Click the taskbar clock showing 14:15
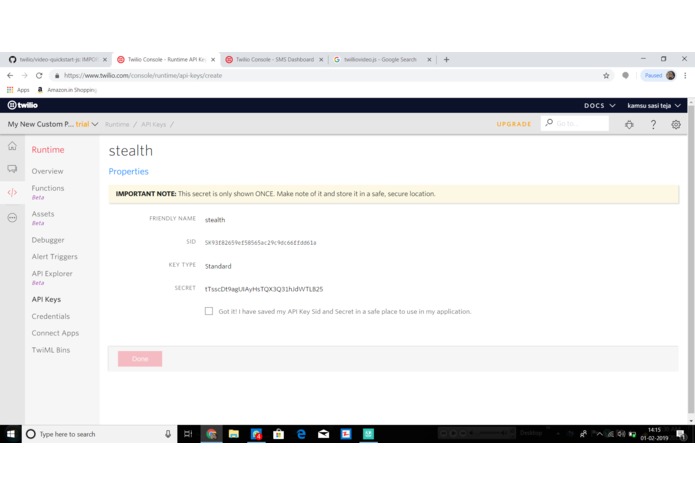 pyautogui.click(x=654, y=434)
